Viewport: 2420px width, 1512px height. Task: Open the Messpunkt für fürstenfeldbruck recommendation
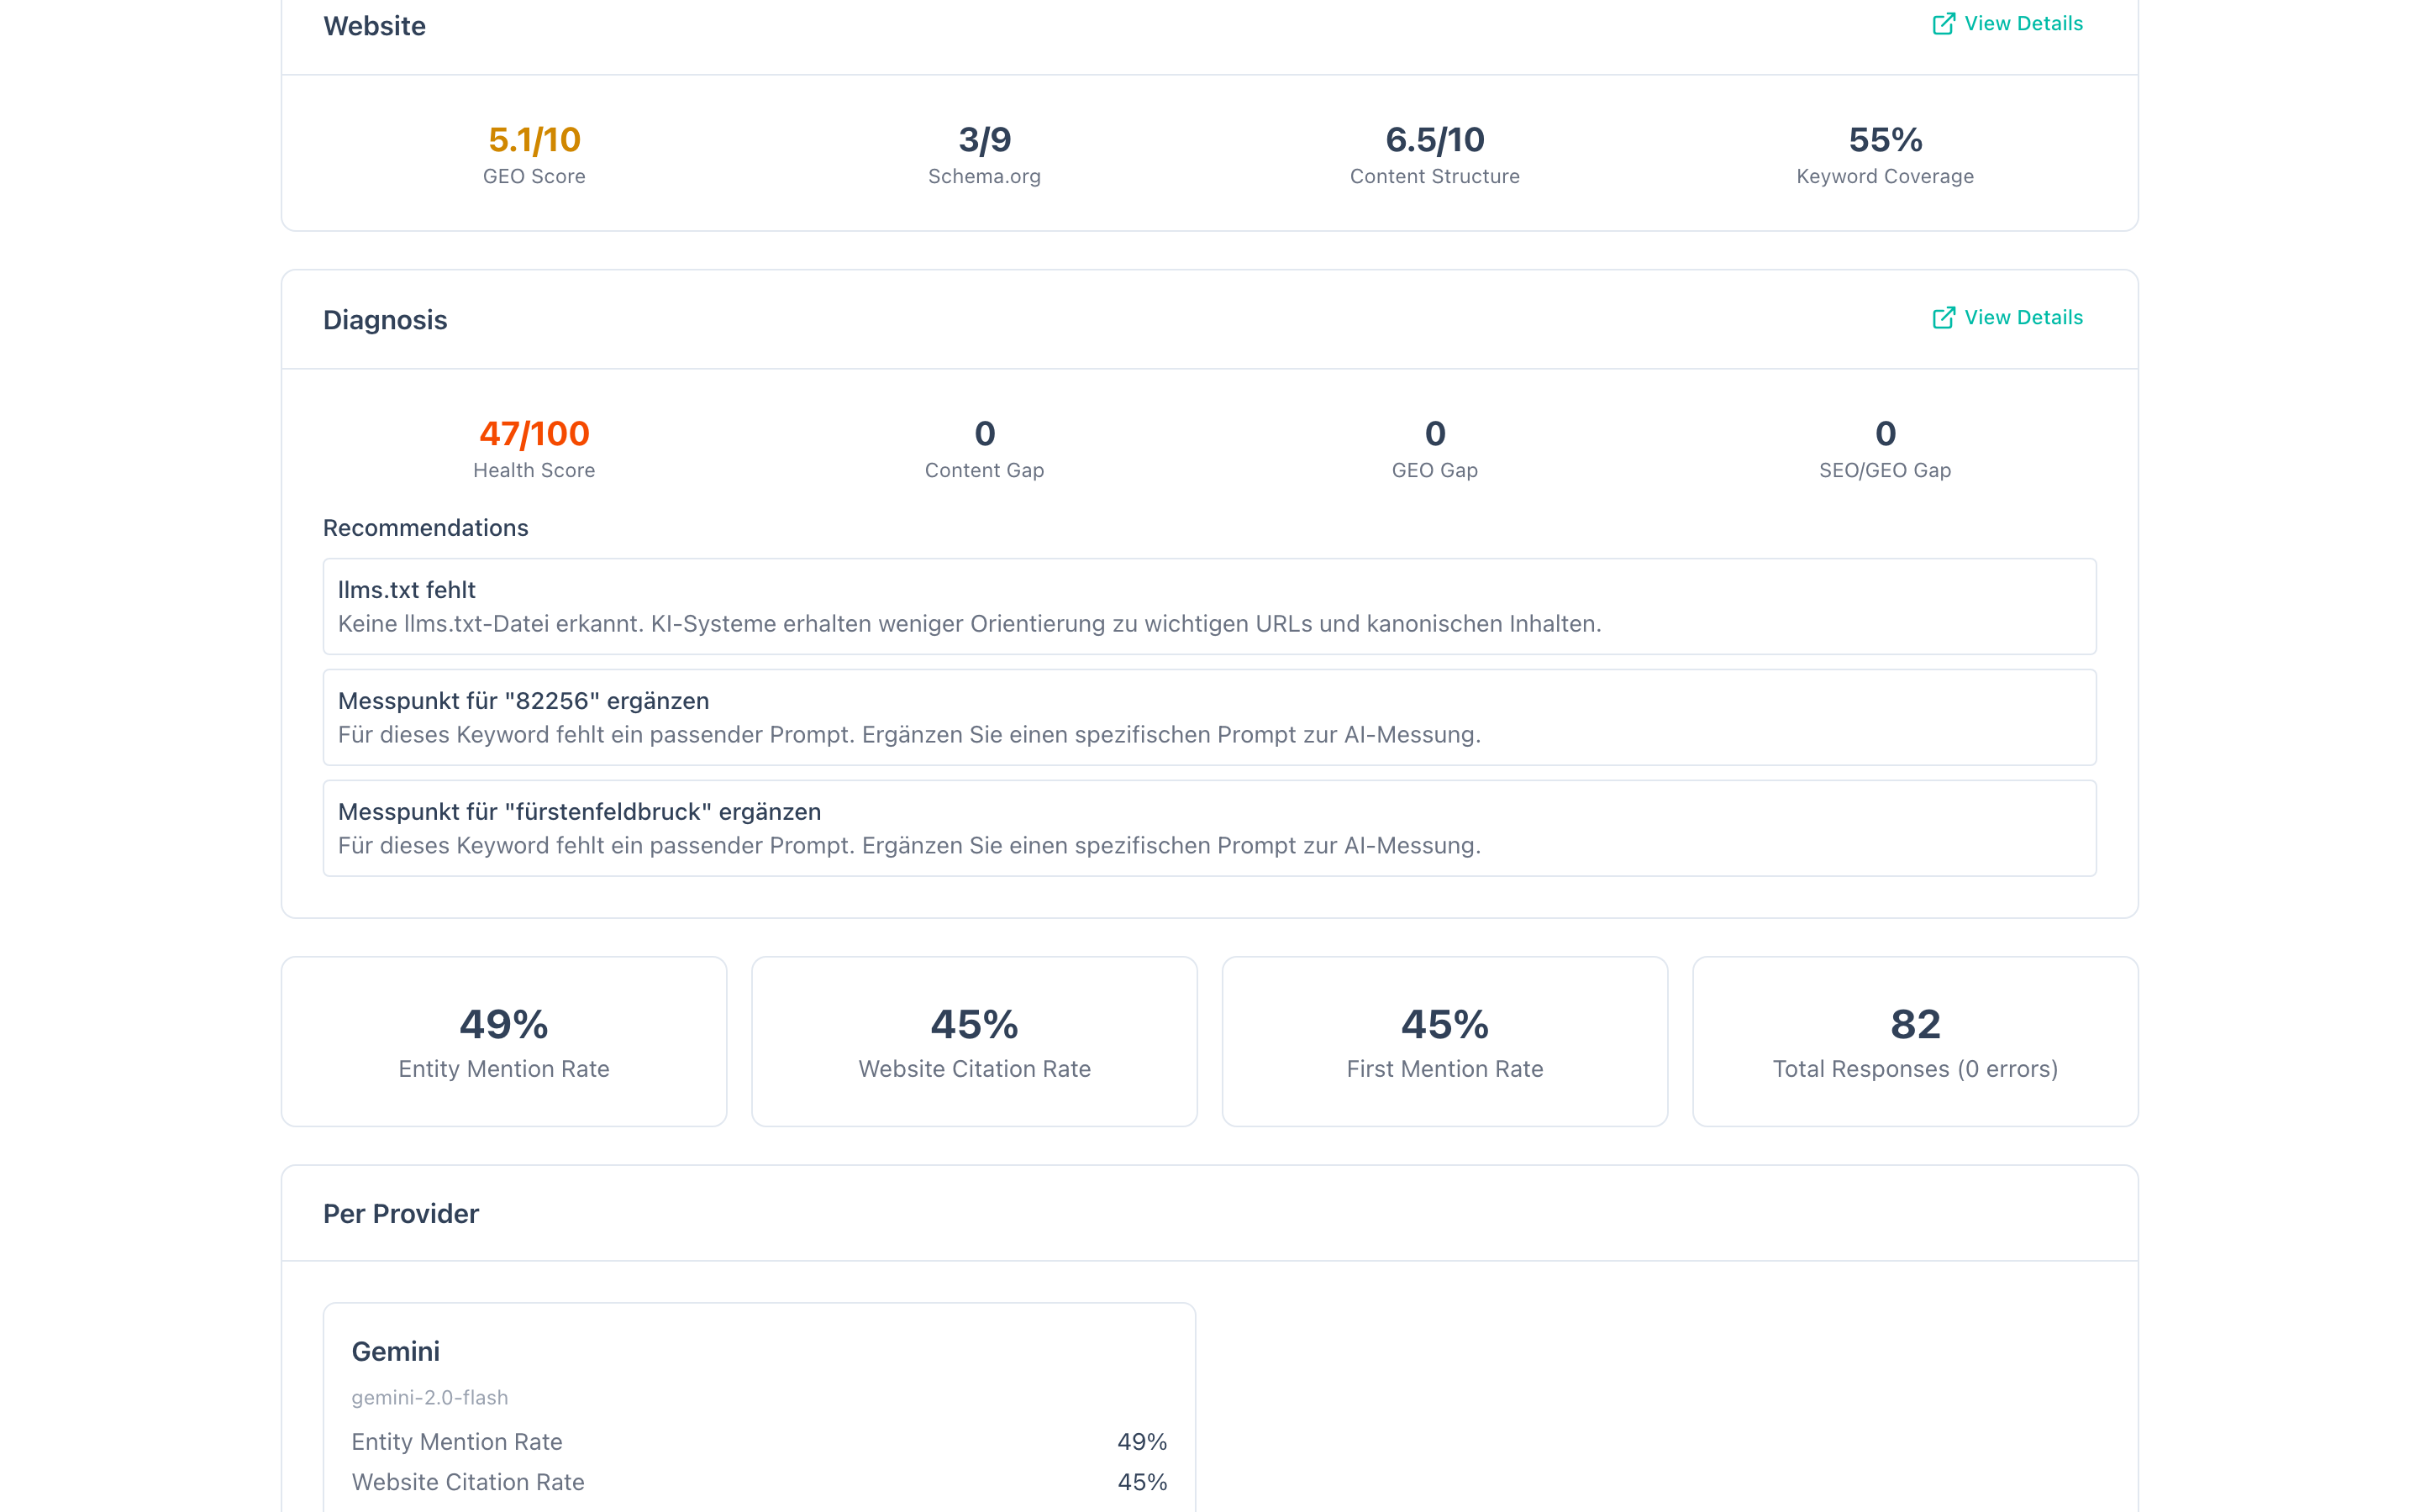(x=1209, y=827)
